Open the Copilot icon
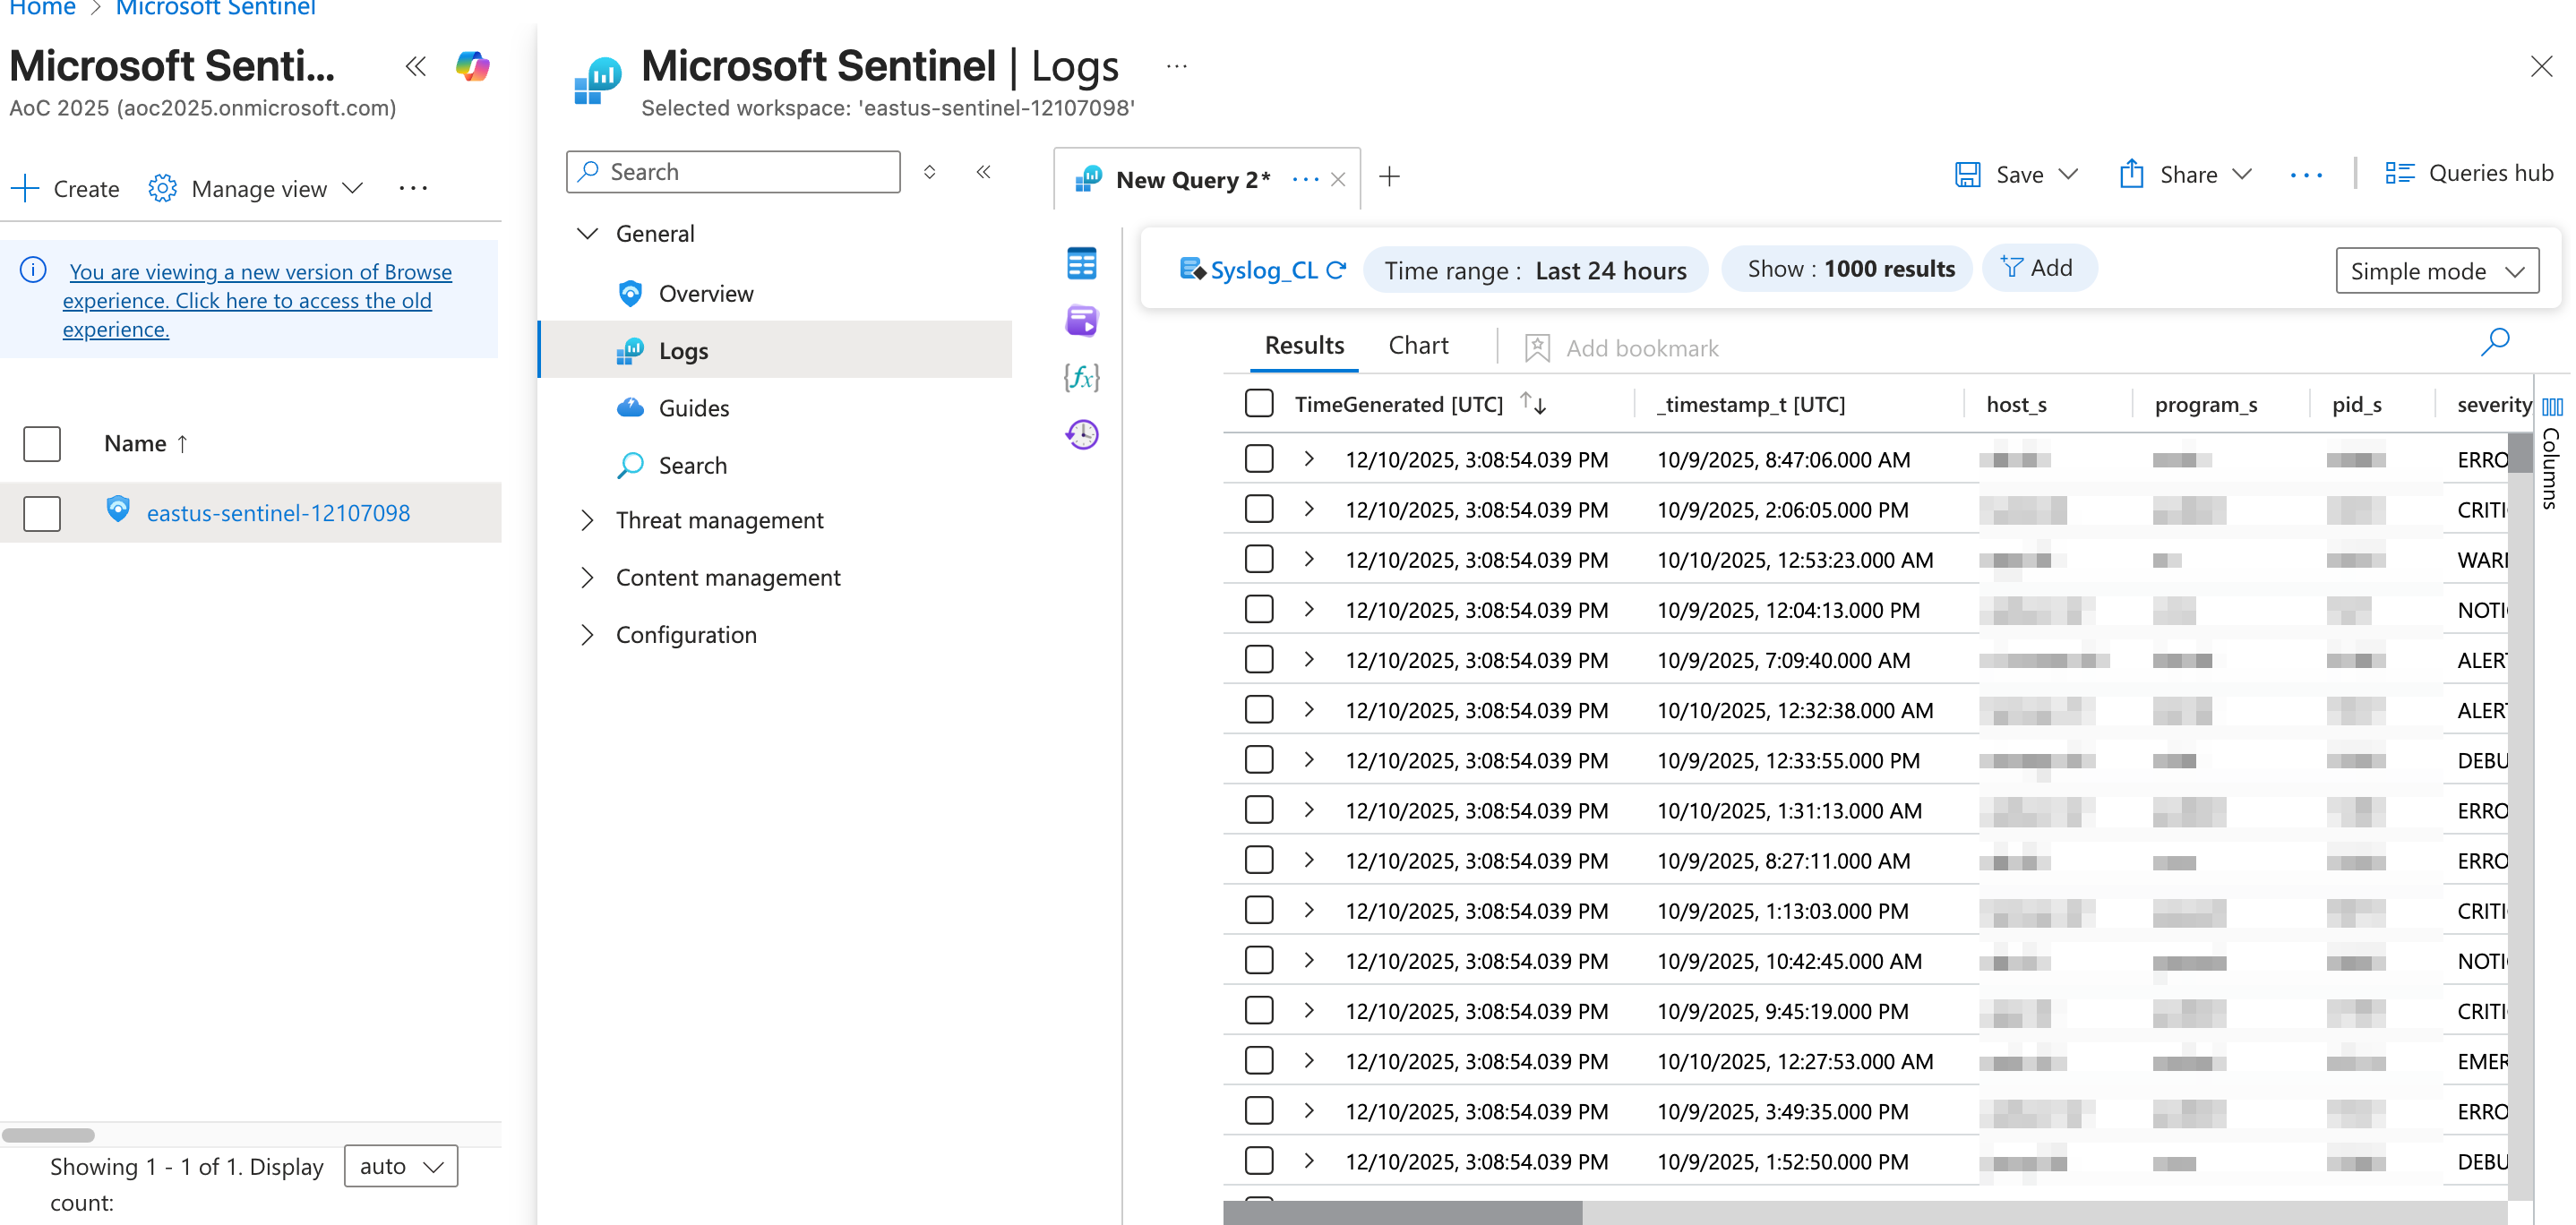This screenshot has width=2576, height=1225. click(472, 67)
